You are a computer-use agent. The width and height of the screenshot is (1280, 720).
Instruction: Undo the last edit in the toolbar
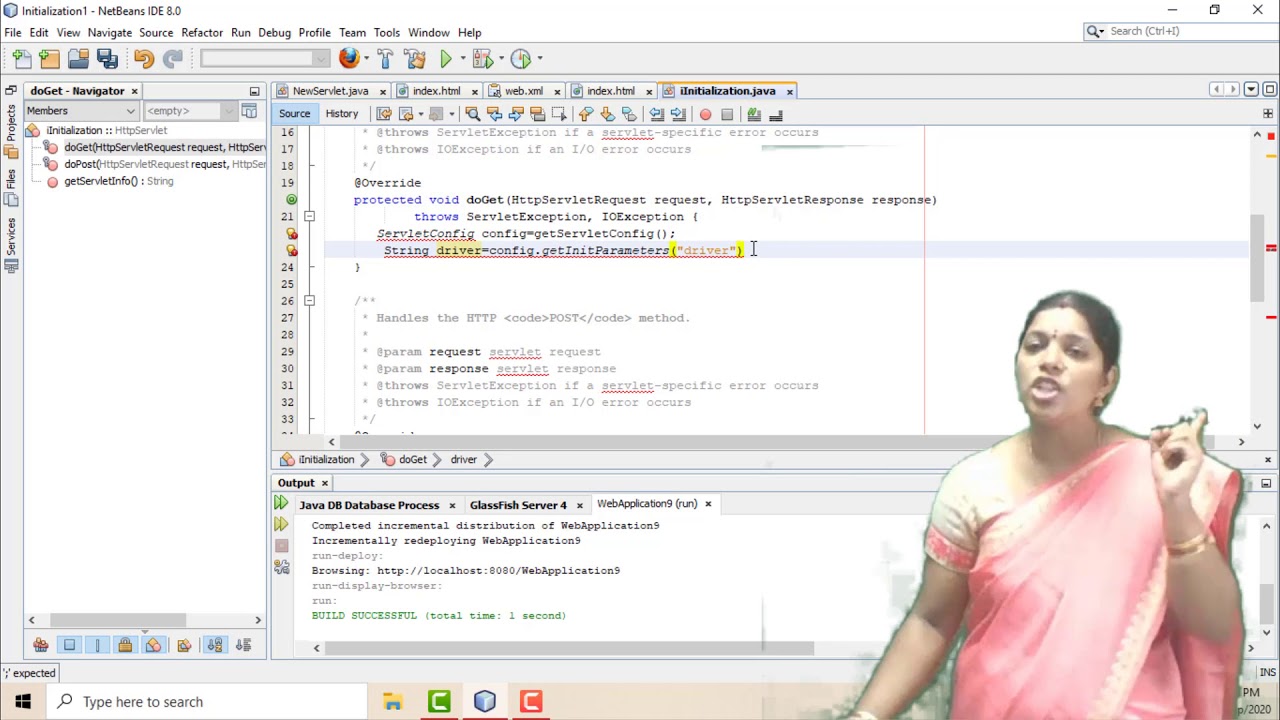point(143,59)
